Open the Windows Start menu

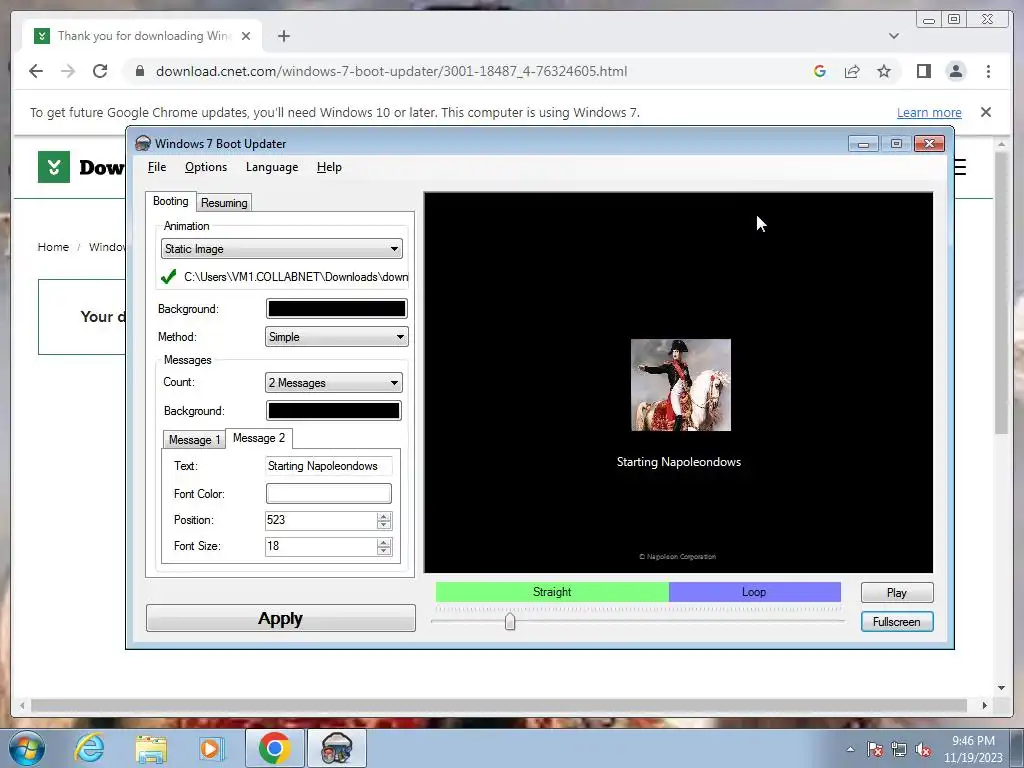[x=26, y=748]
